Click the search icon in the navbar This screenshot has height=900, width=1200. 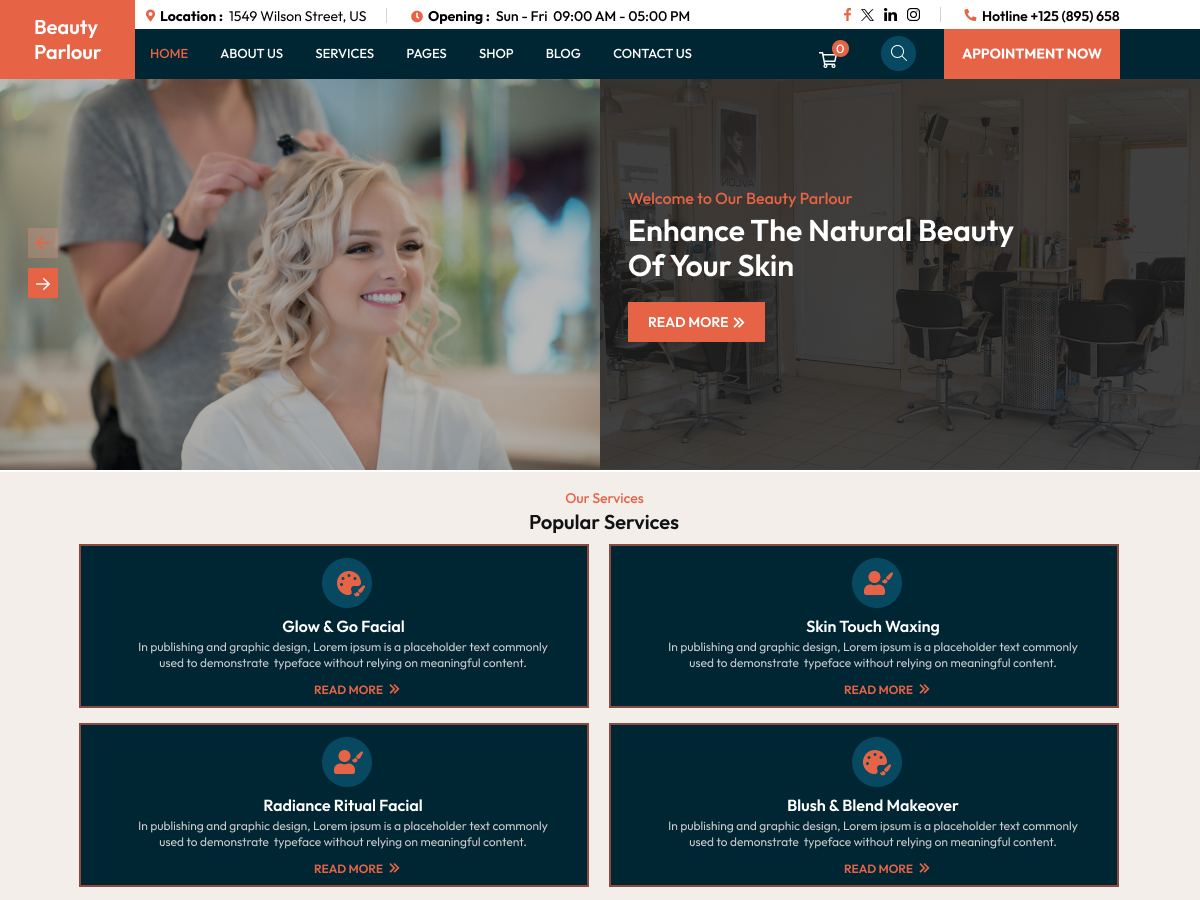[897, 53]
